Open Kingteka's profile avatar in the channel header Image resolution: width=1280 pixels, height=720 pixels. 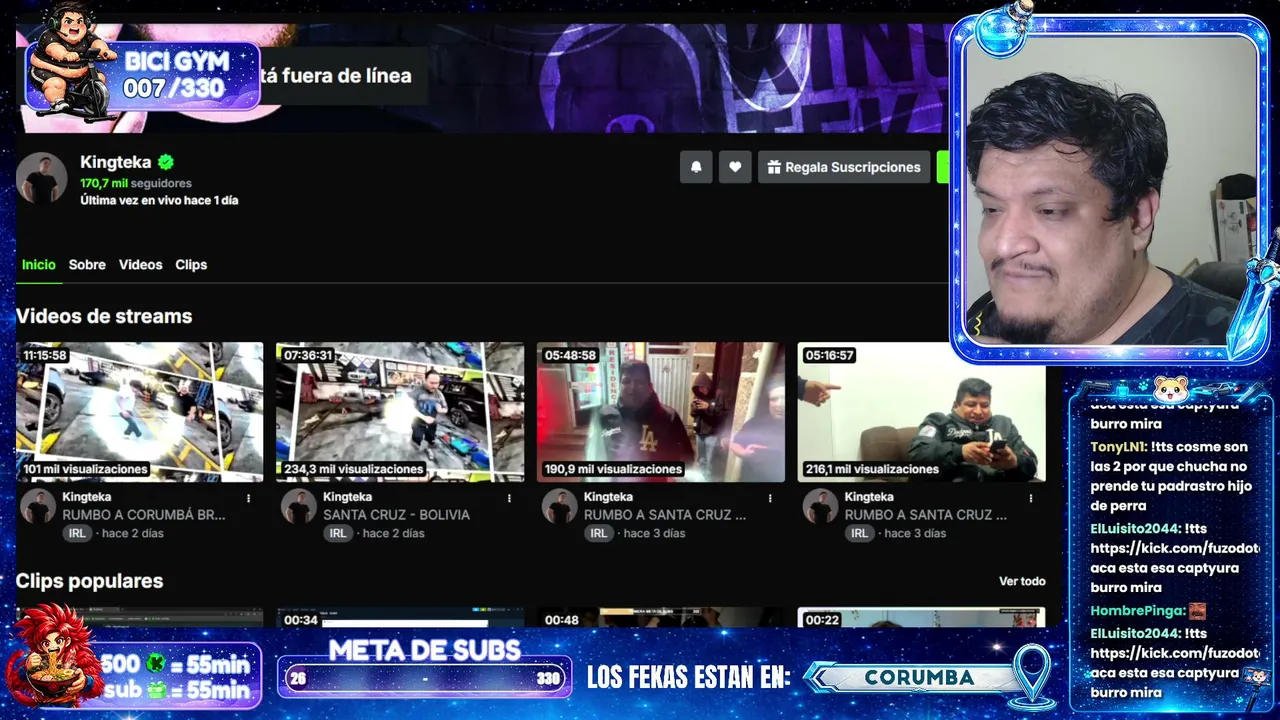point(41,179)
